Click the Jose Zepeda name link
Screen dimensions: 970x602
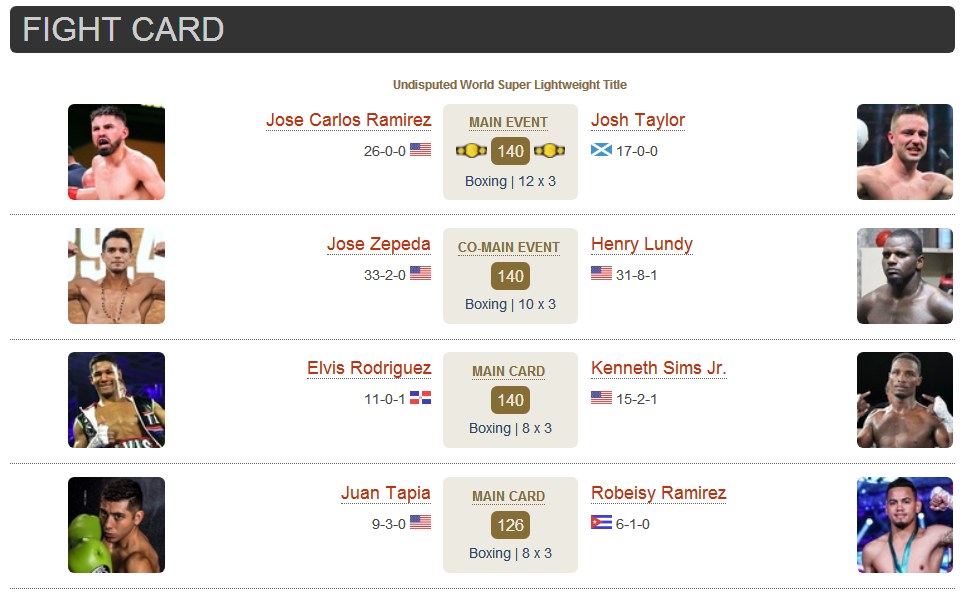[379, 244]
